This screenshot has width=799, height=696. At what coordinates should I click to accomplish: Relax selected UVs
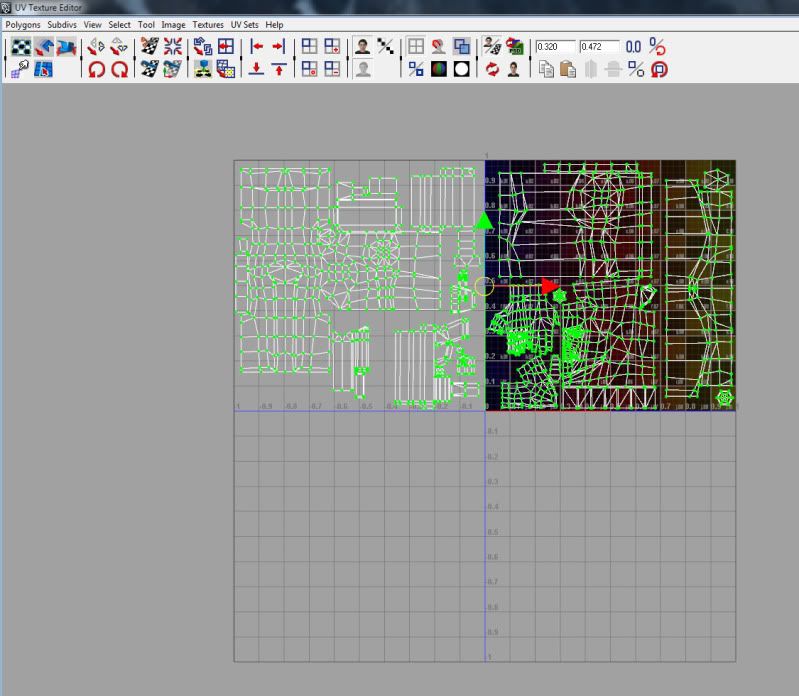click(226, 69)
